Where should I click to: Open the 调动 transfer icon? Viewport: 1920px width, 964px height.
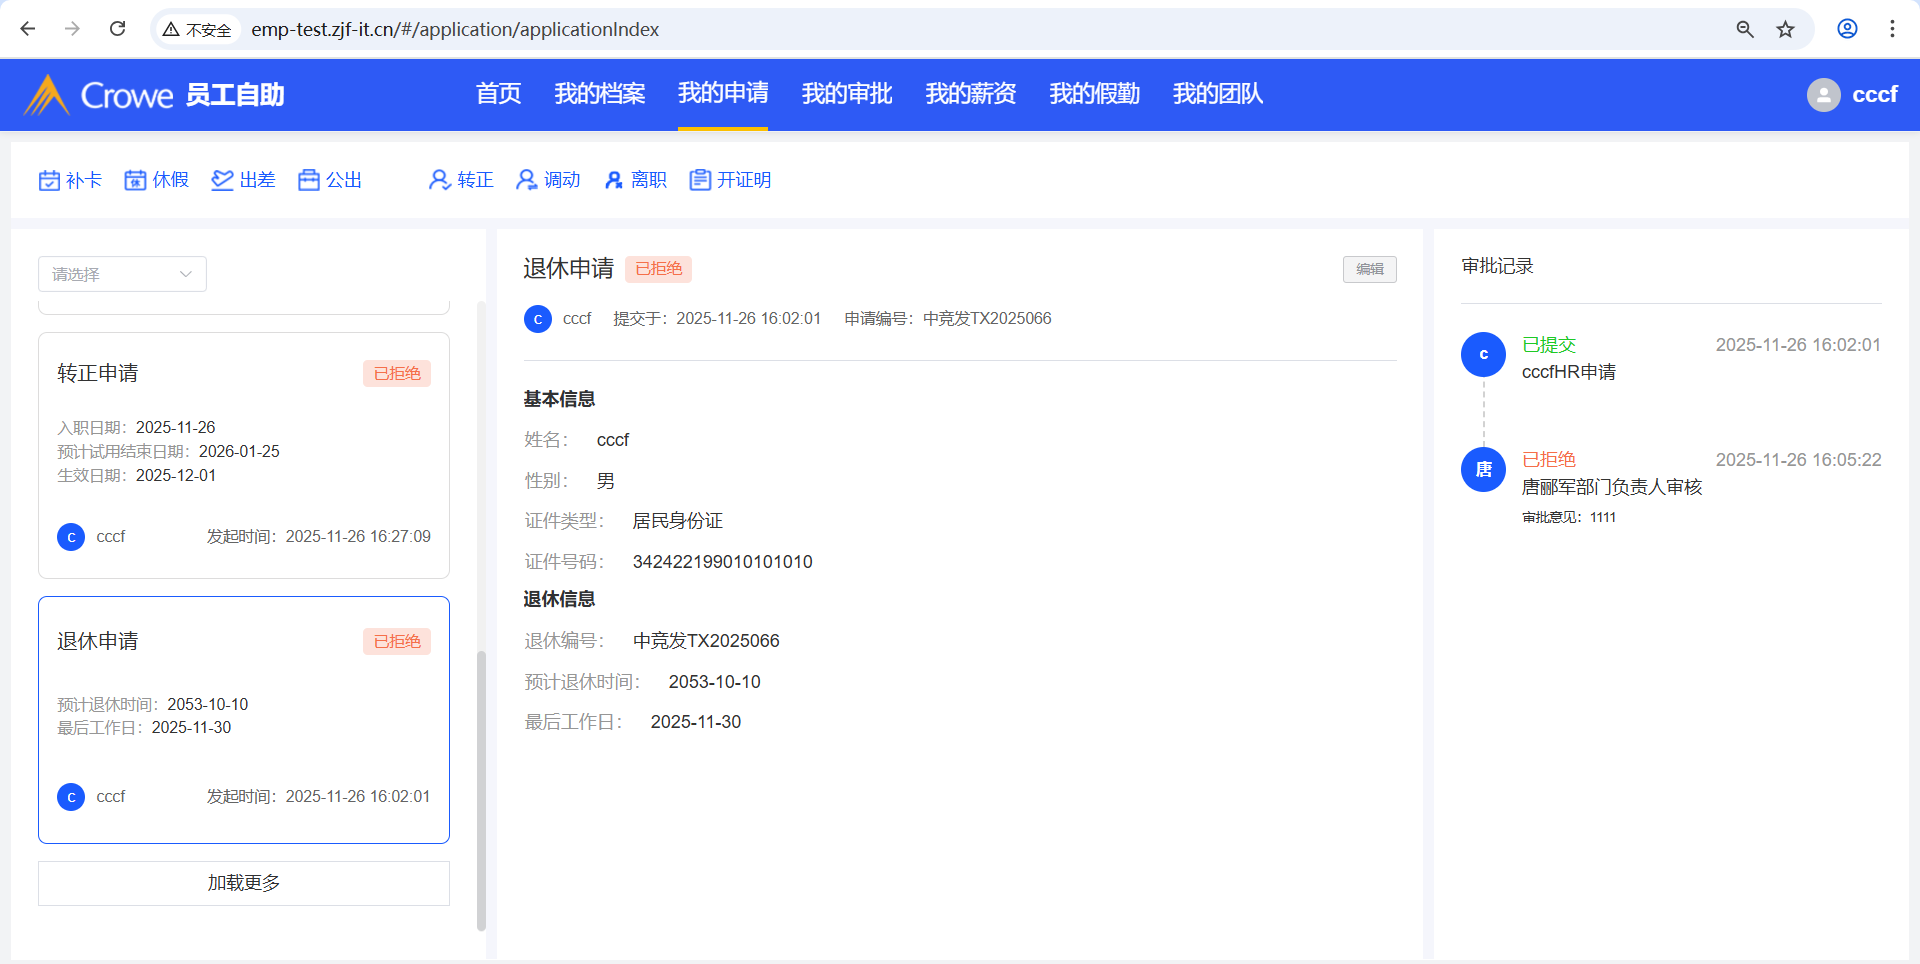click(x=526, y=180)
